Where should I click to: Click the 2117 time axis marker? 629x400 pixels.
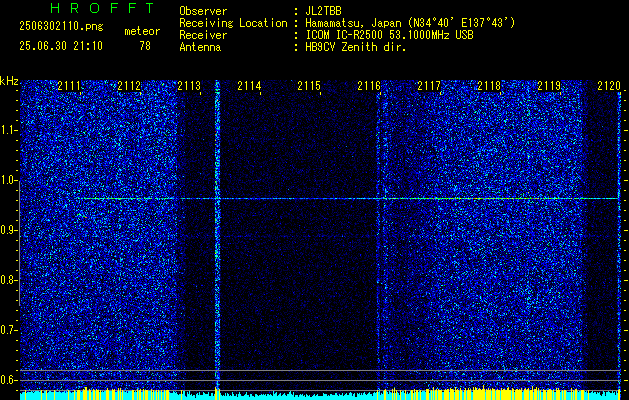click(x=429, y=86)
